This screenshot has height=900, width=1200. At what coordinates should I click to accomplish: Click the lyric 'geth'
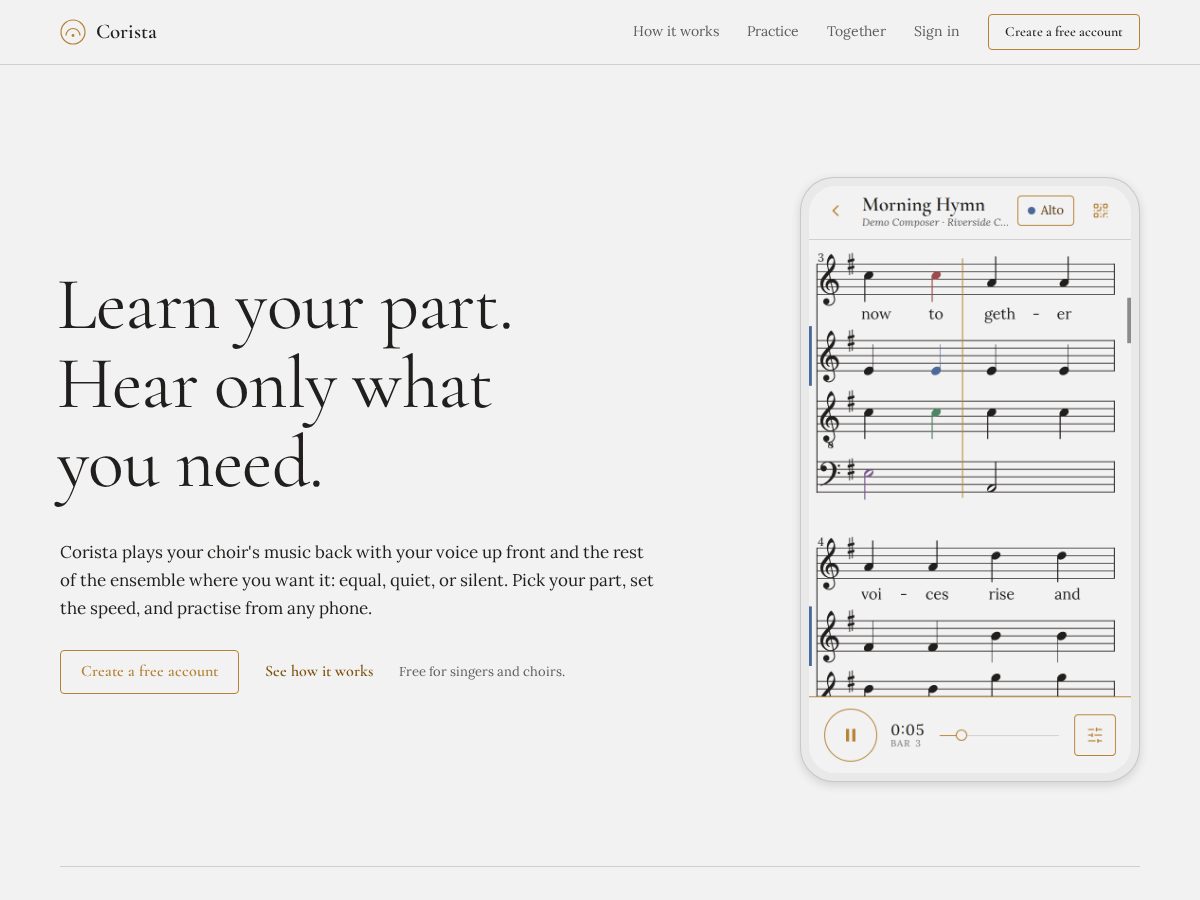(x=999, y=314)
